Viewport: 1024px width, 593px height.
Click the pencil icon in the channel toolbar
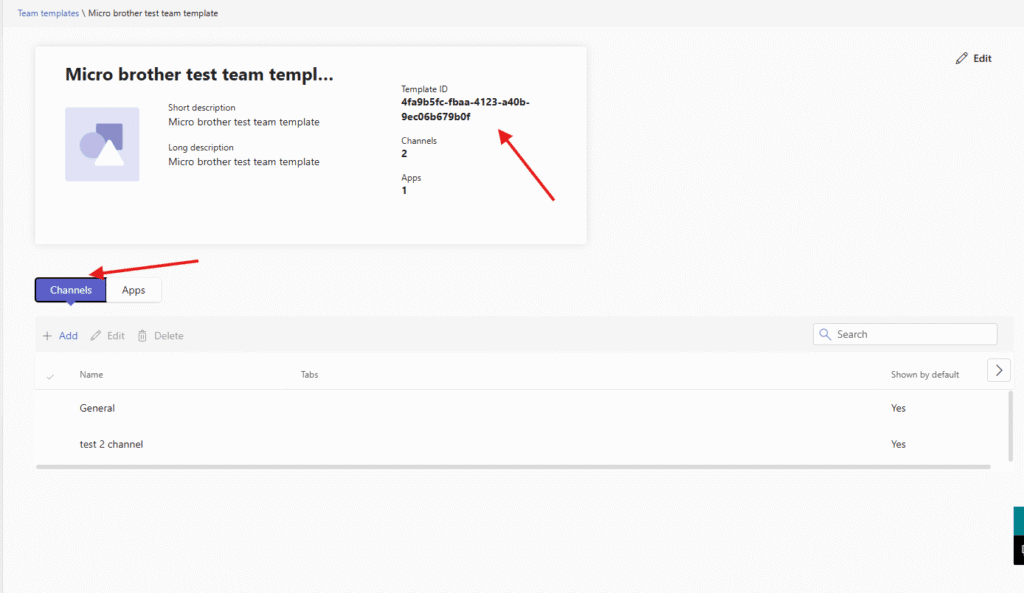(96, 336)
